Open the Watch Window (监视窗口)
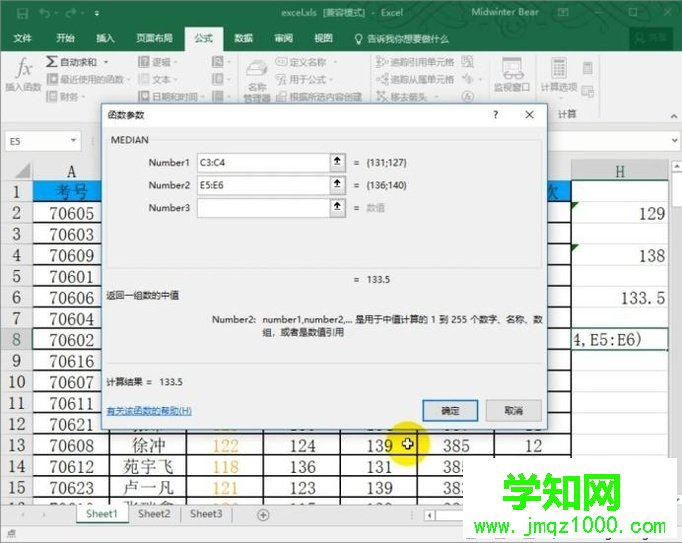The width and height of the screenshot is (682, 543). [512, 74]
